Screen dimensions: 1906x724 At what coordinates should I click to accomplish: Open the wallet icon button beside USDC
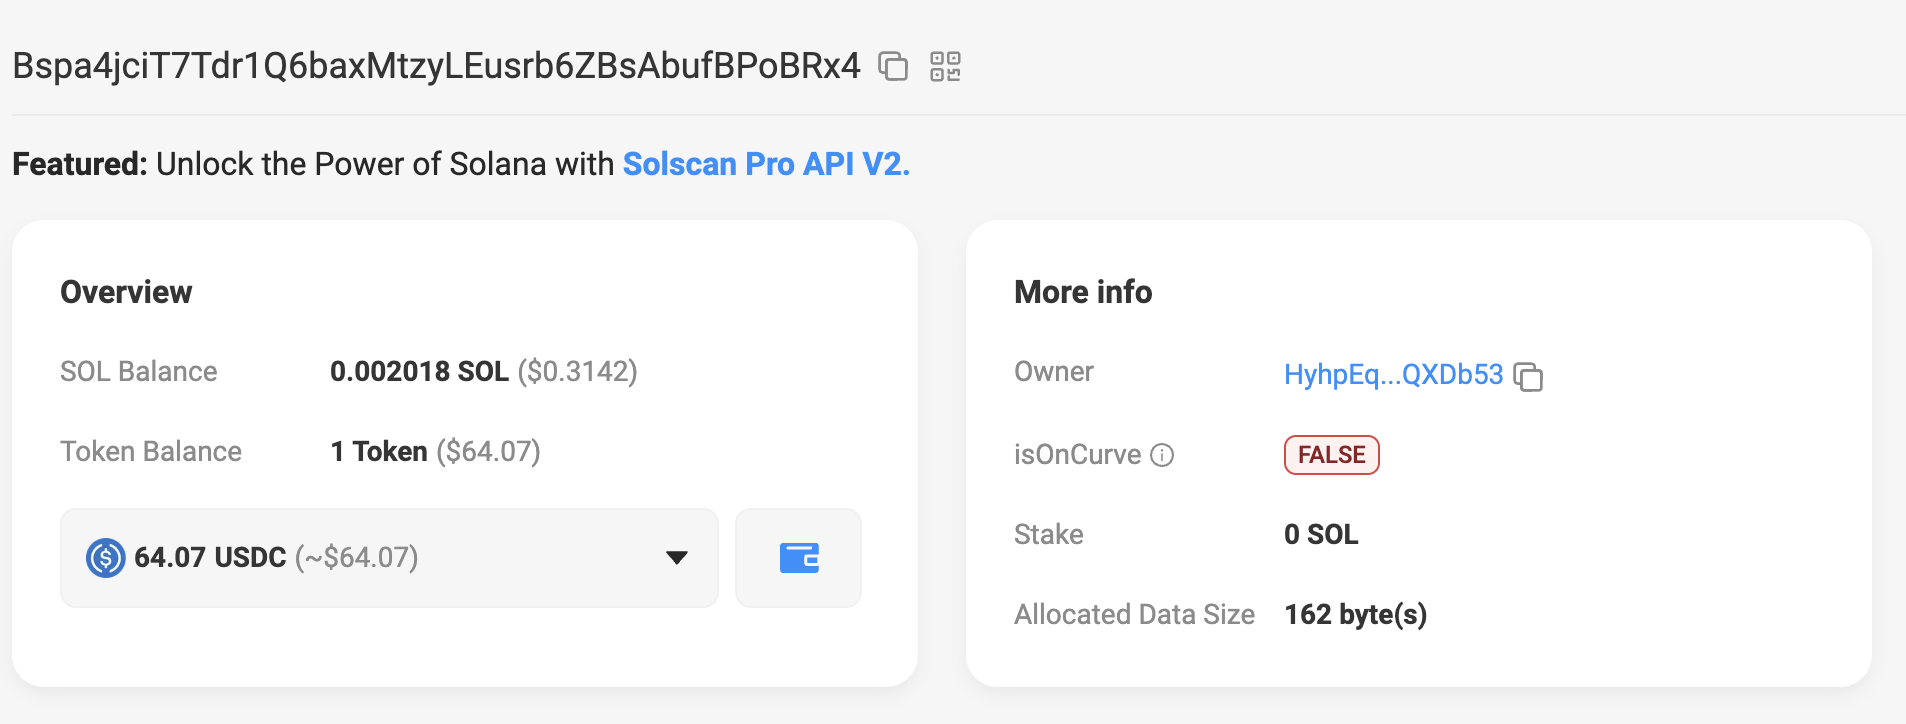pyautogui.click(x=798, y=558)
